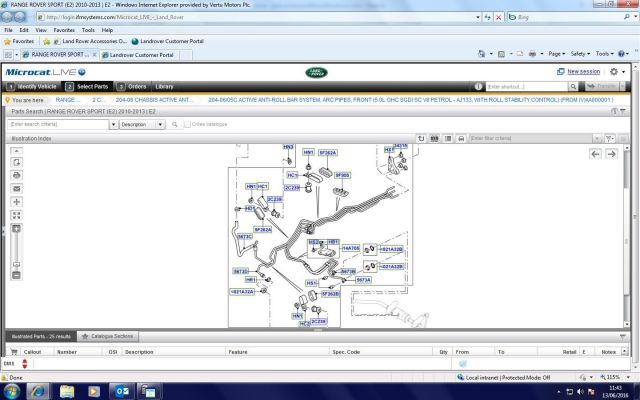Click the New session link

(x=583, y=71)
